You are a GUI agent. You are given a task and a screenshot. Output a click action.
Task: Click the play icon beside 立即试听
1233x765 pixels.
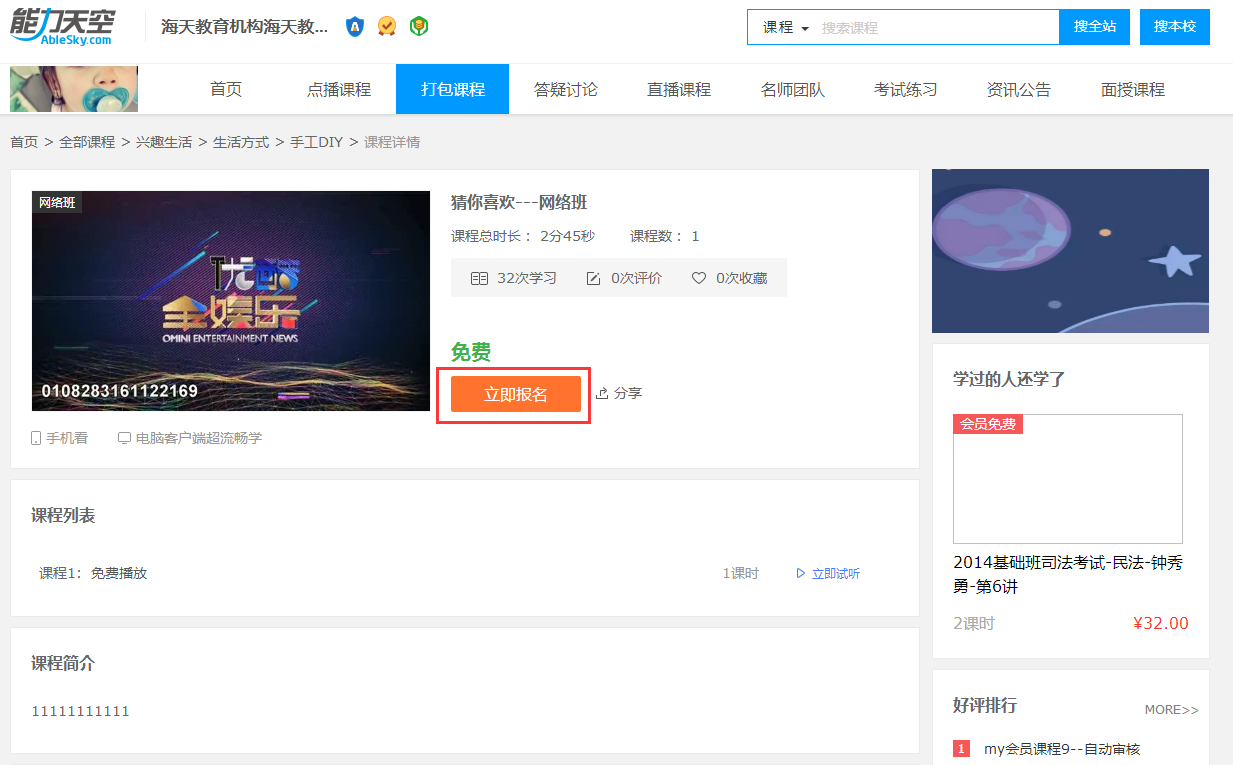800,573
